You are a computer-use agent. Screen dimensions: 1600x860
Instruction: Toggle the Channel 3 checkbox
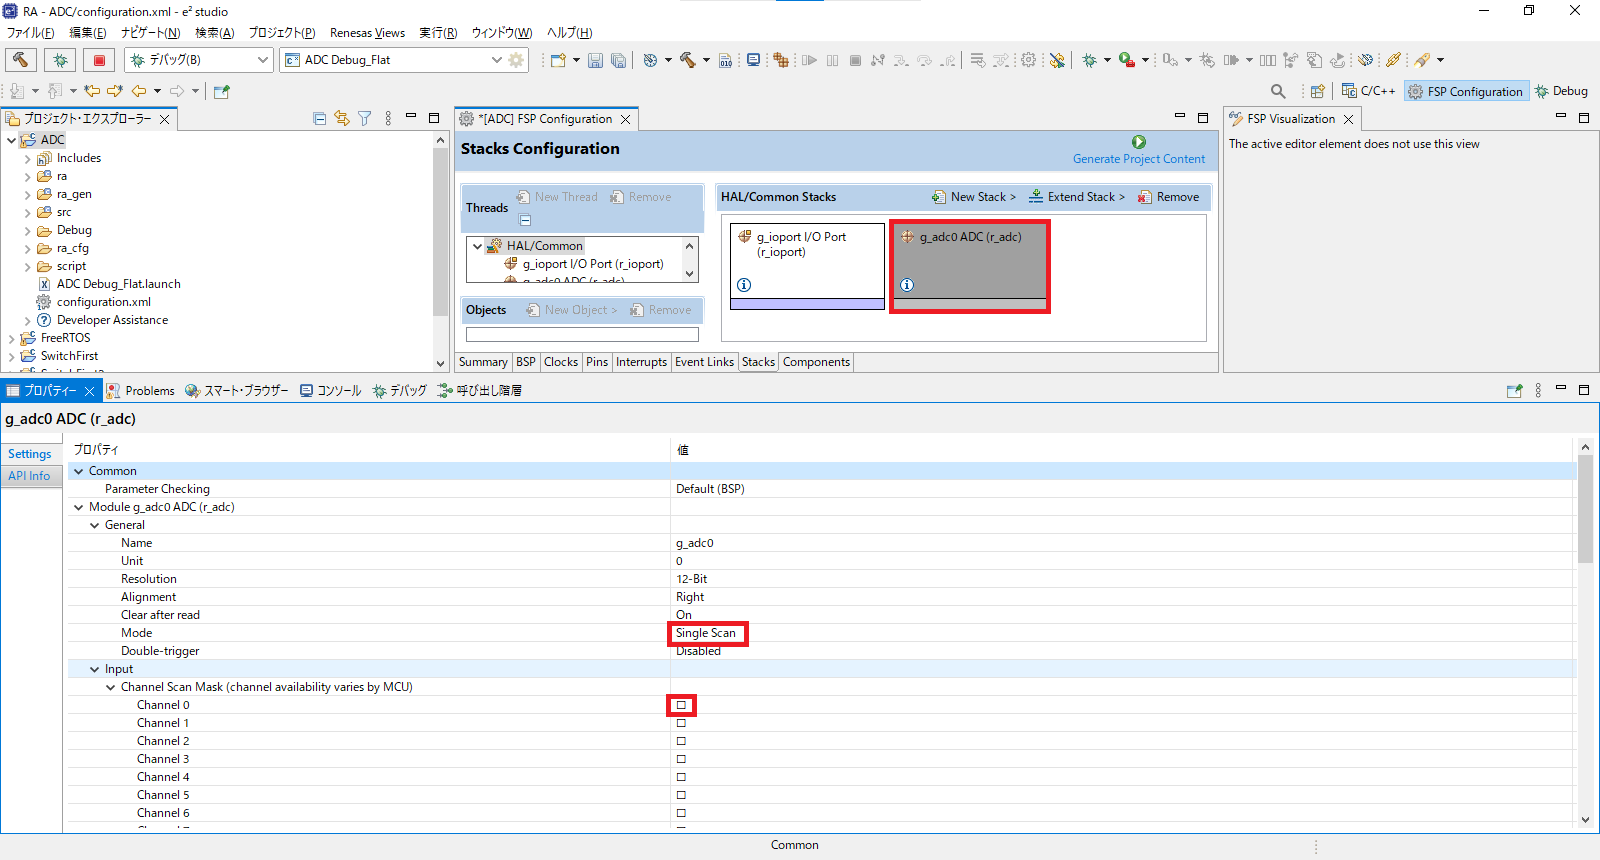tap(681, 759)
